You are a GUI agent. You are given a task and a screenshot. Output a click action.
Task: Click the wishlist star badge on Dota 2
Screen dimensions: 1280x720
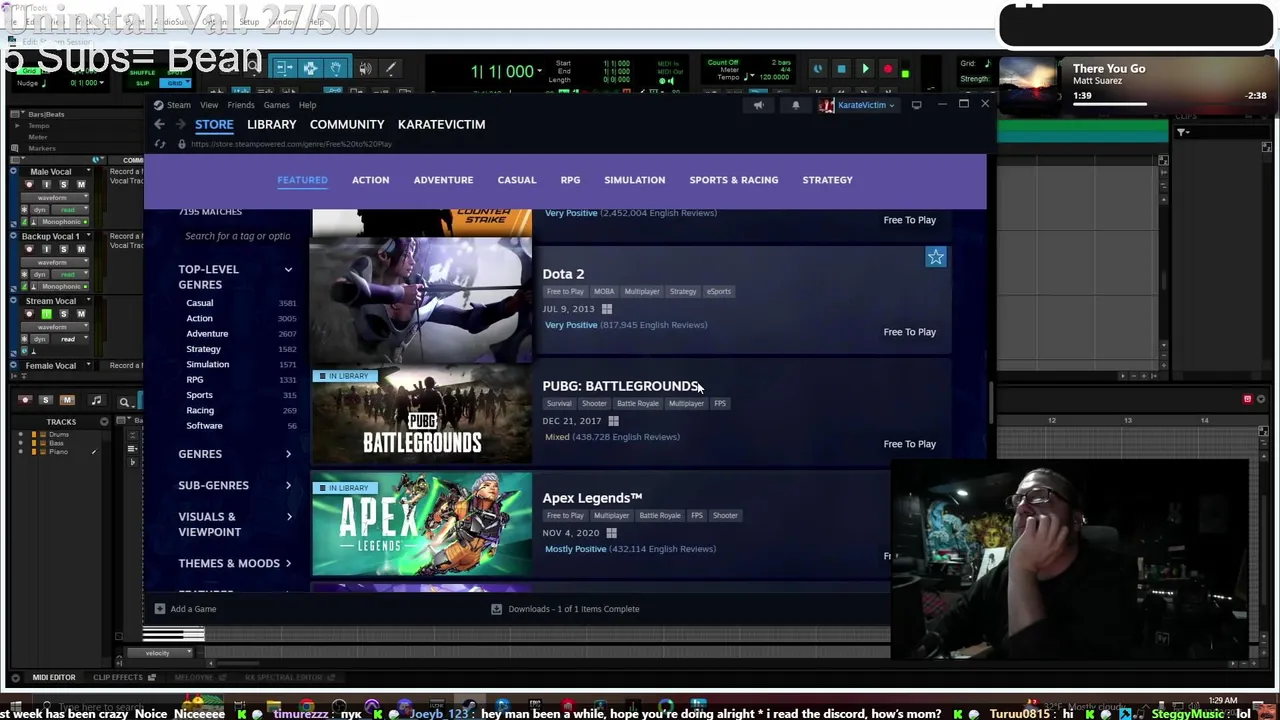coord(935,258)
